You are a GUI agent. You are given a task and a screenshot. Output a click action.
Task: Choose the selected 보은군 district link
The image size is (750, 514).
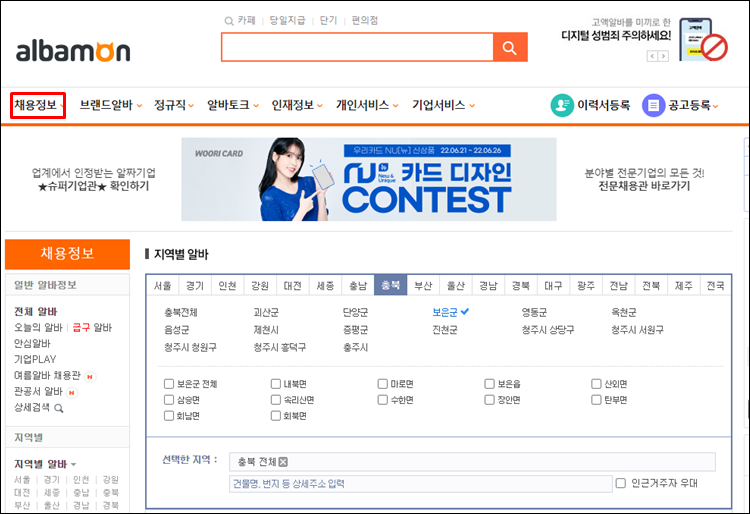445,313
